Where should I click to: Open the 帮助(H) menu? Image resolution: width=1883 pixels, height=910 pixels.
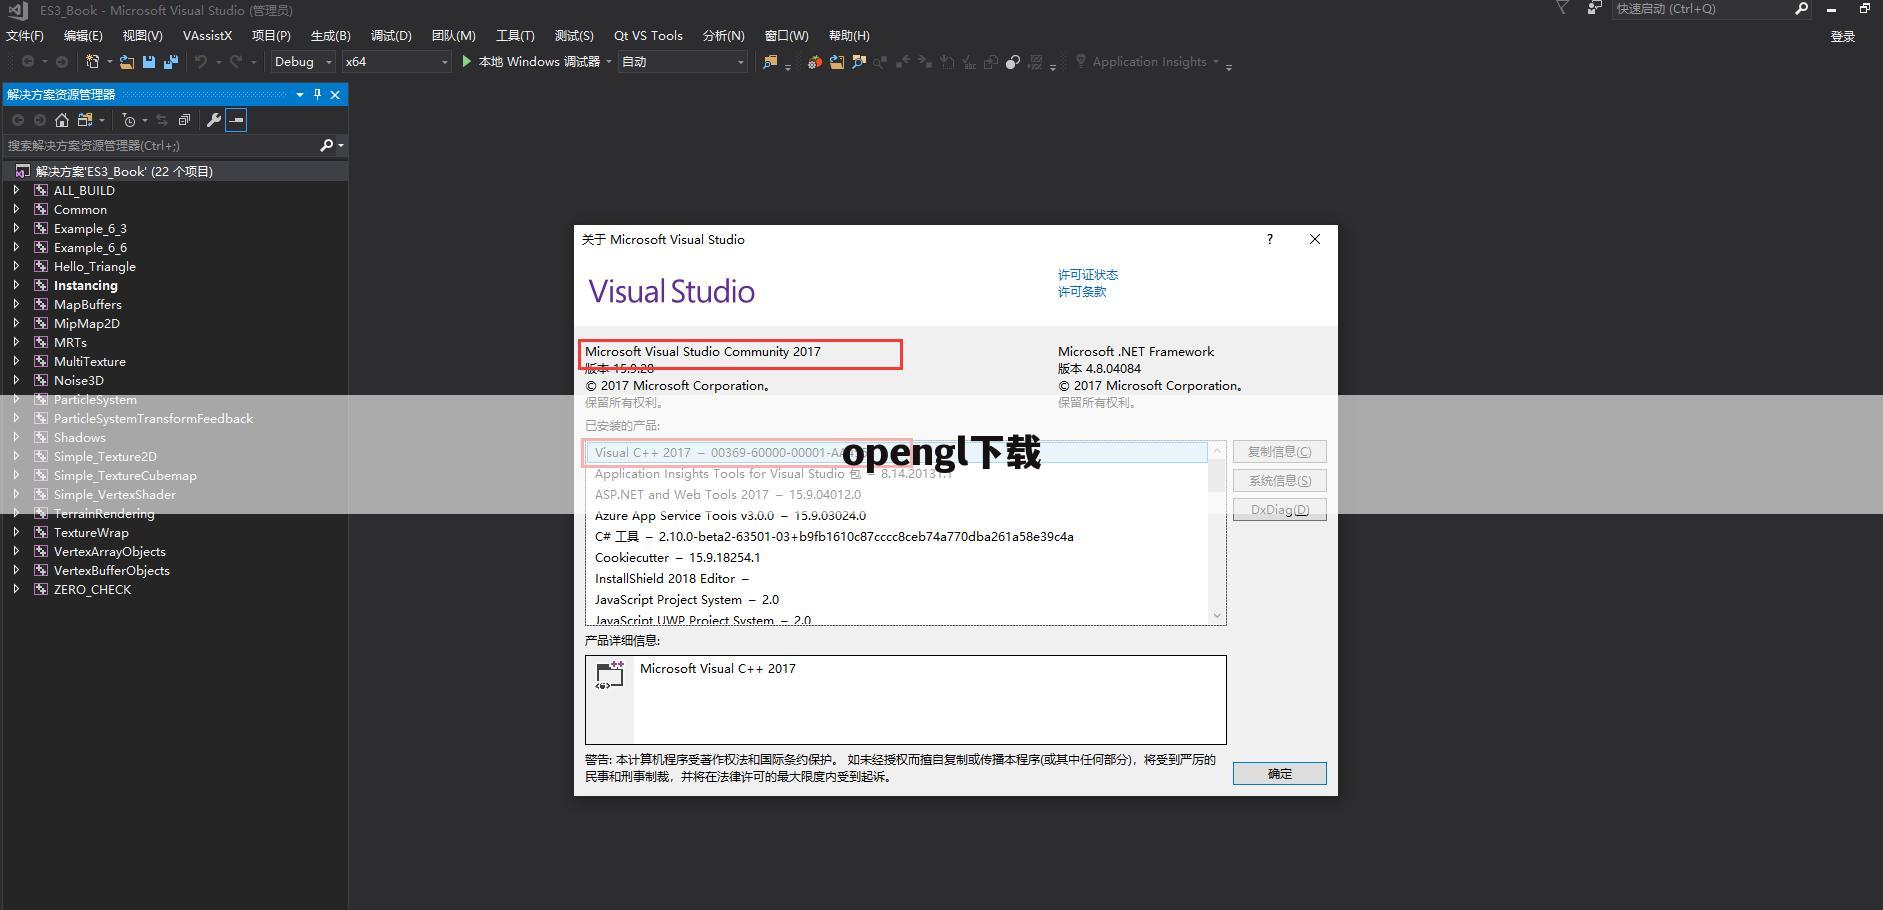(x=849, y=35)
